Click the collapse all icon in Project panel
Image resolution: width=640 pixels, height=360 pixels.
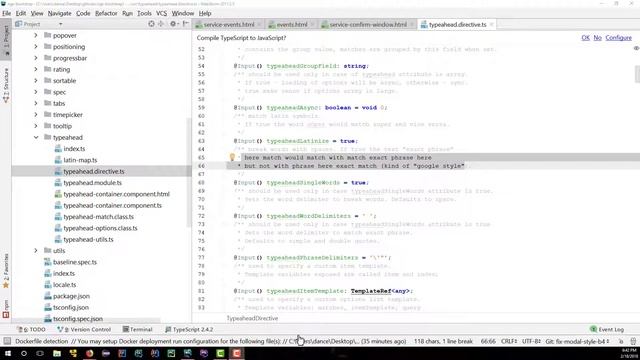(x=161, y=24)
